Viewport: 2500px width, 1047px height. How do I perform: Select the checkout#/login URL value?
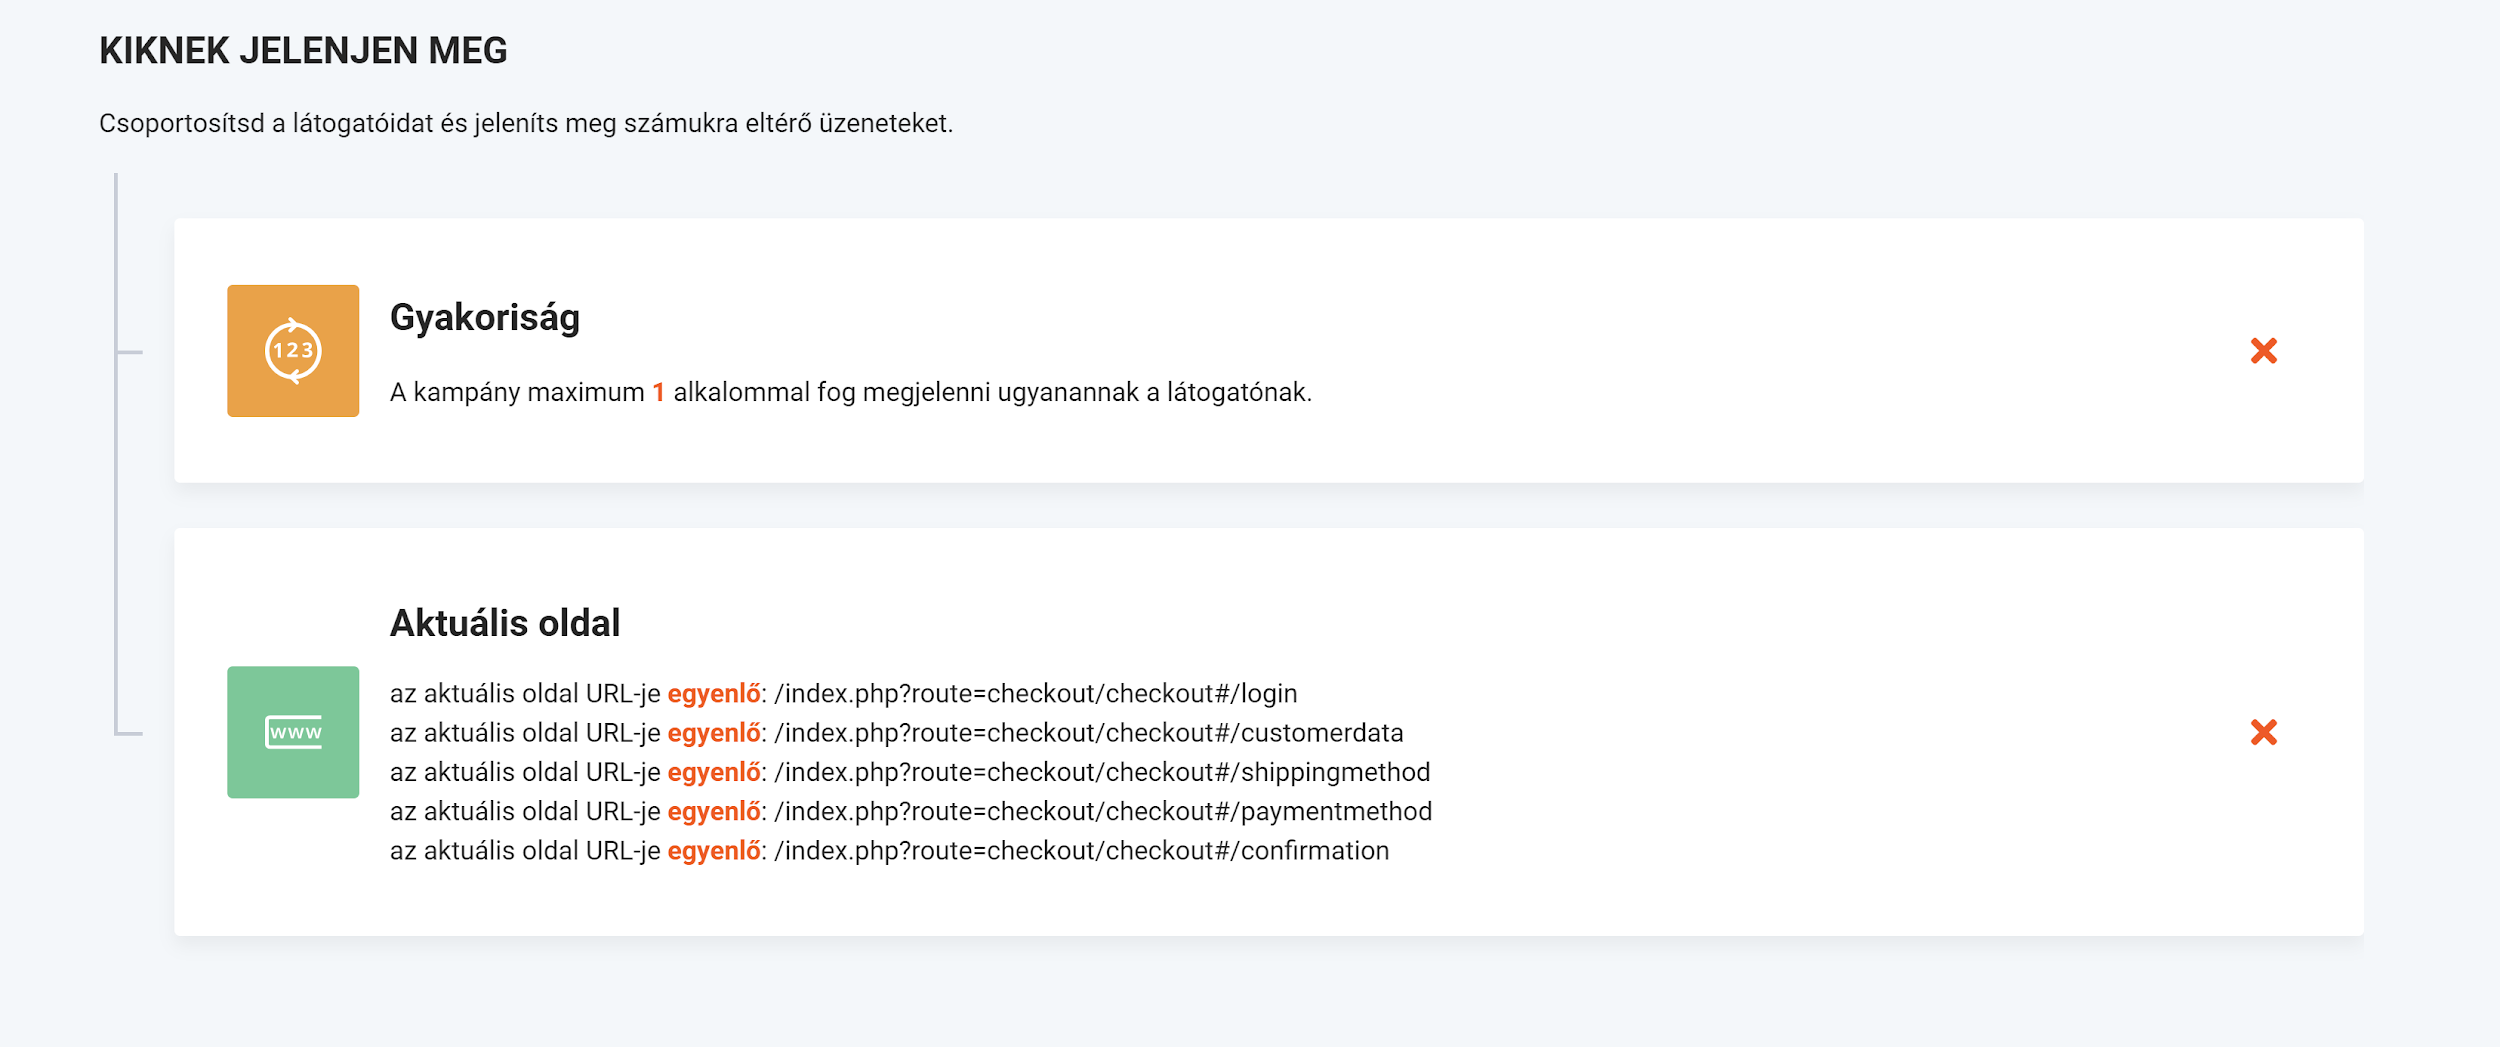tap(1035, 694)
